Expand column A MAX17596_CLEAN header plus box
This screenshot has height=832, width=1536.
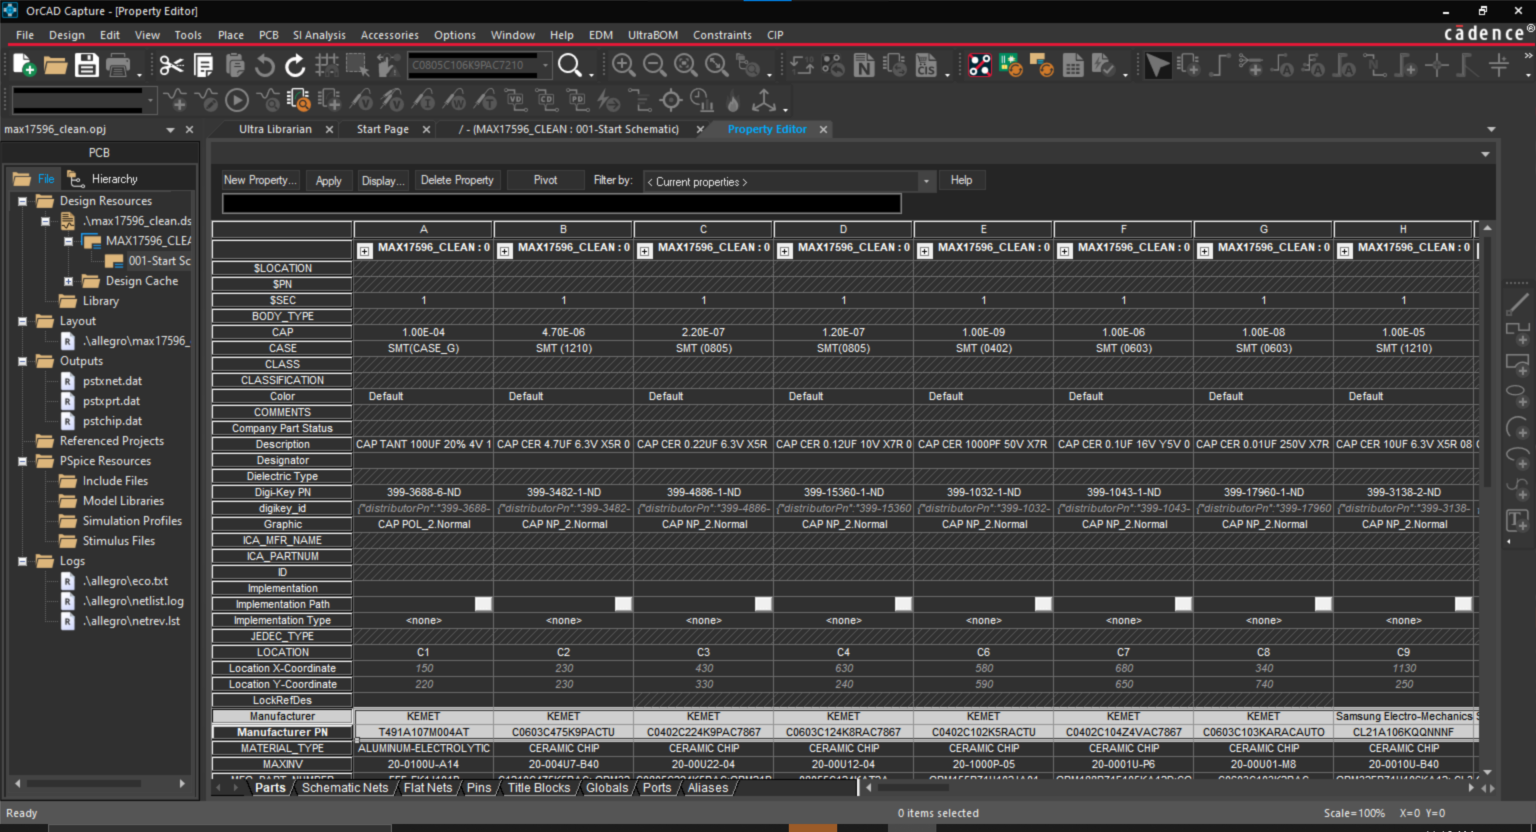[364, 251]
